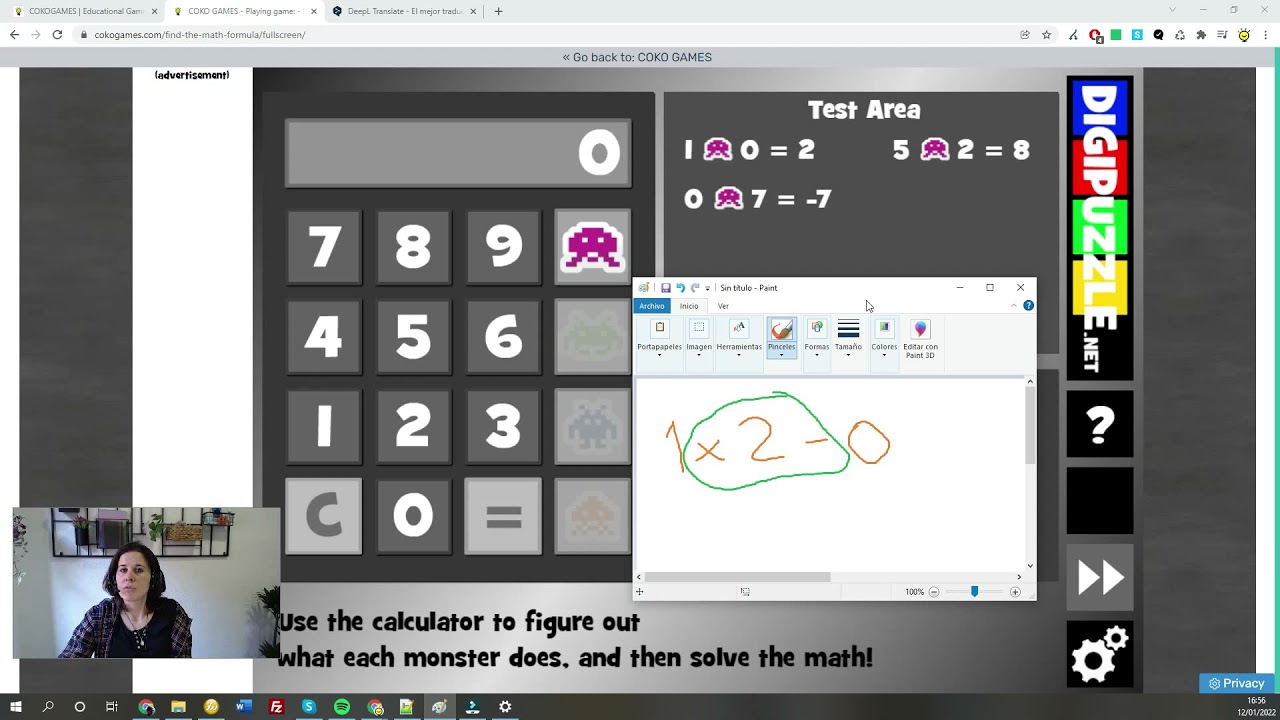The height and width of the screenshot is (720, 1280).
Task: Collapse the Paint ribbon chevron
Action: pos(1014,305)
